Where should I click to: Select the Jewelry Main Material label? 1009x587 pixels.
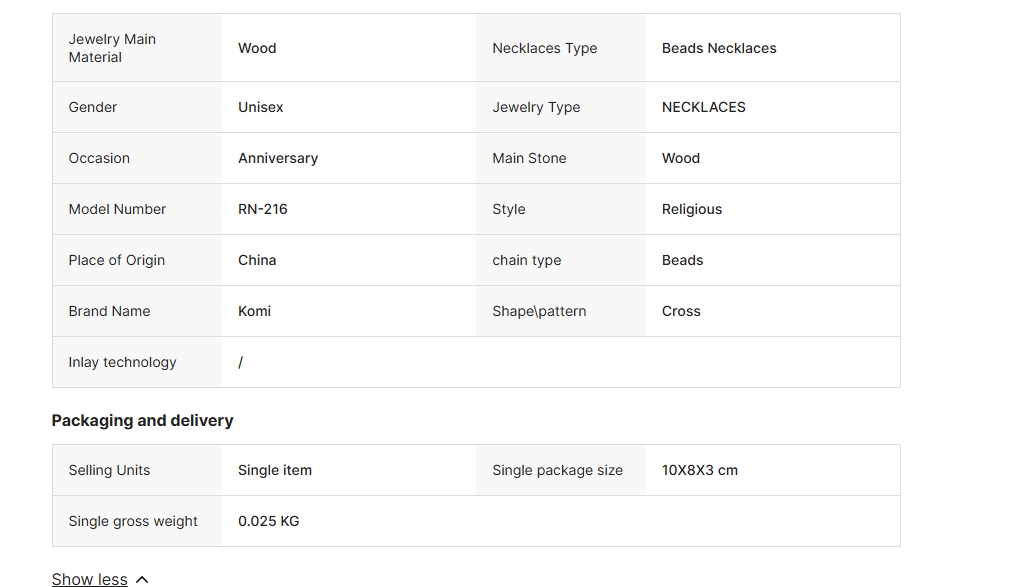click(x=112, y=48)
